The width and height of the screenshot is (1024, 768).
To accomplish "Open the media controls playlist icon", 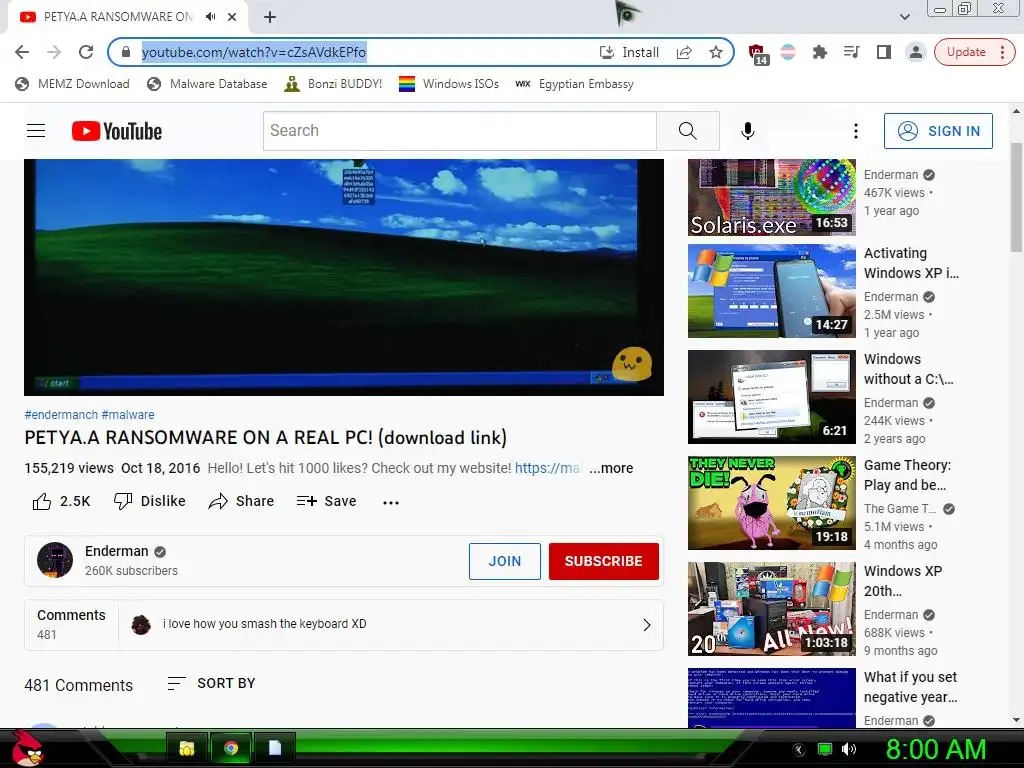I will pyautogui.click(x=851, y=52).
